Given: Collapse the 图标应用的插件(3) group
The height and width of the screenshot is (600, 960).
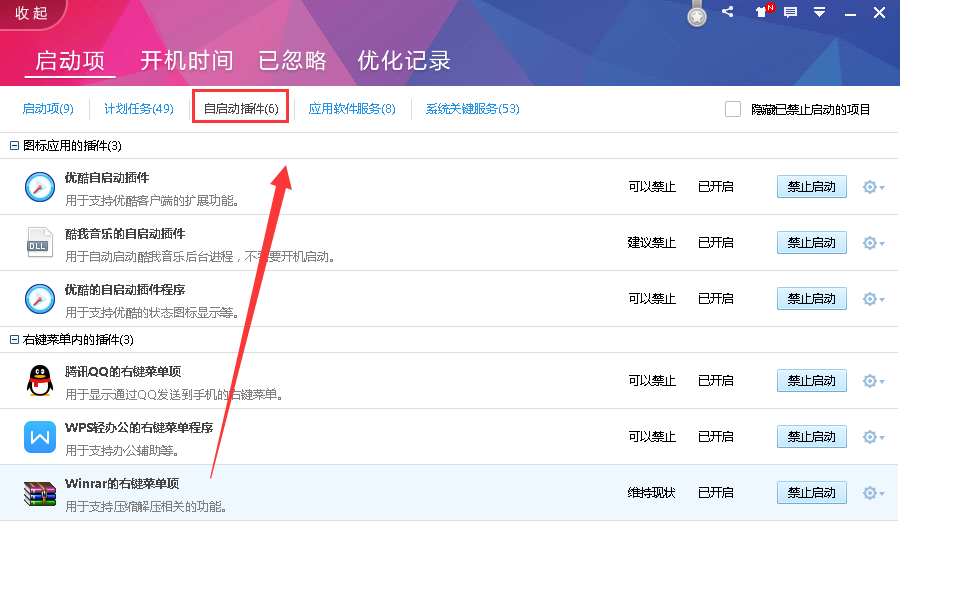Looking at the screenshot, I should pyautogui.click(x=14, y=146).
